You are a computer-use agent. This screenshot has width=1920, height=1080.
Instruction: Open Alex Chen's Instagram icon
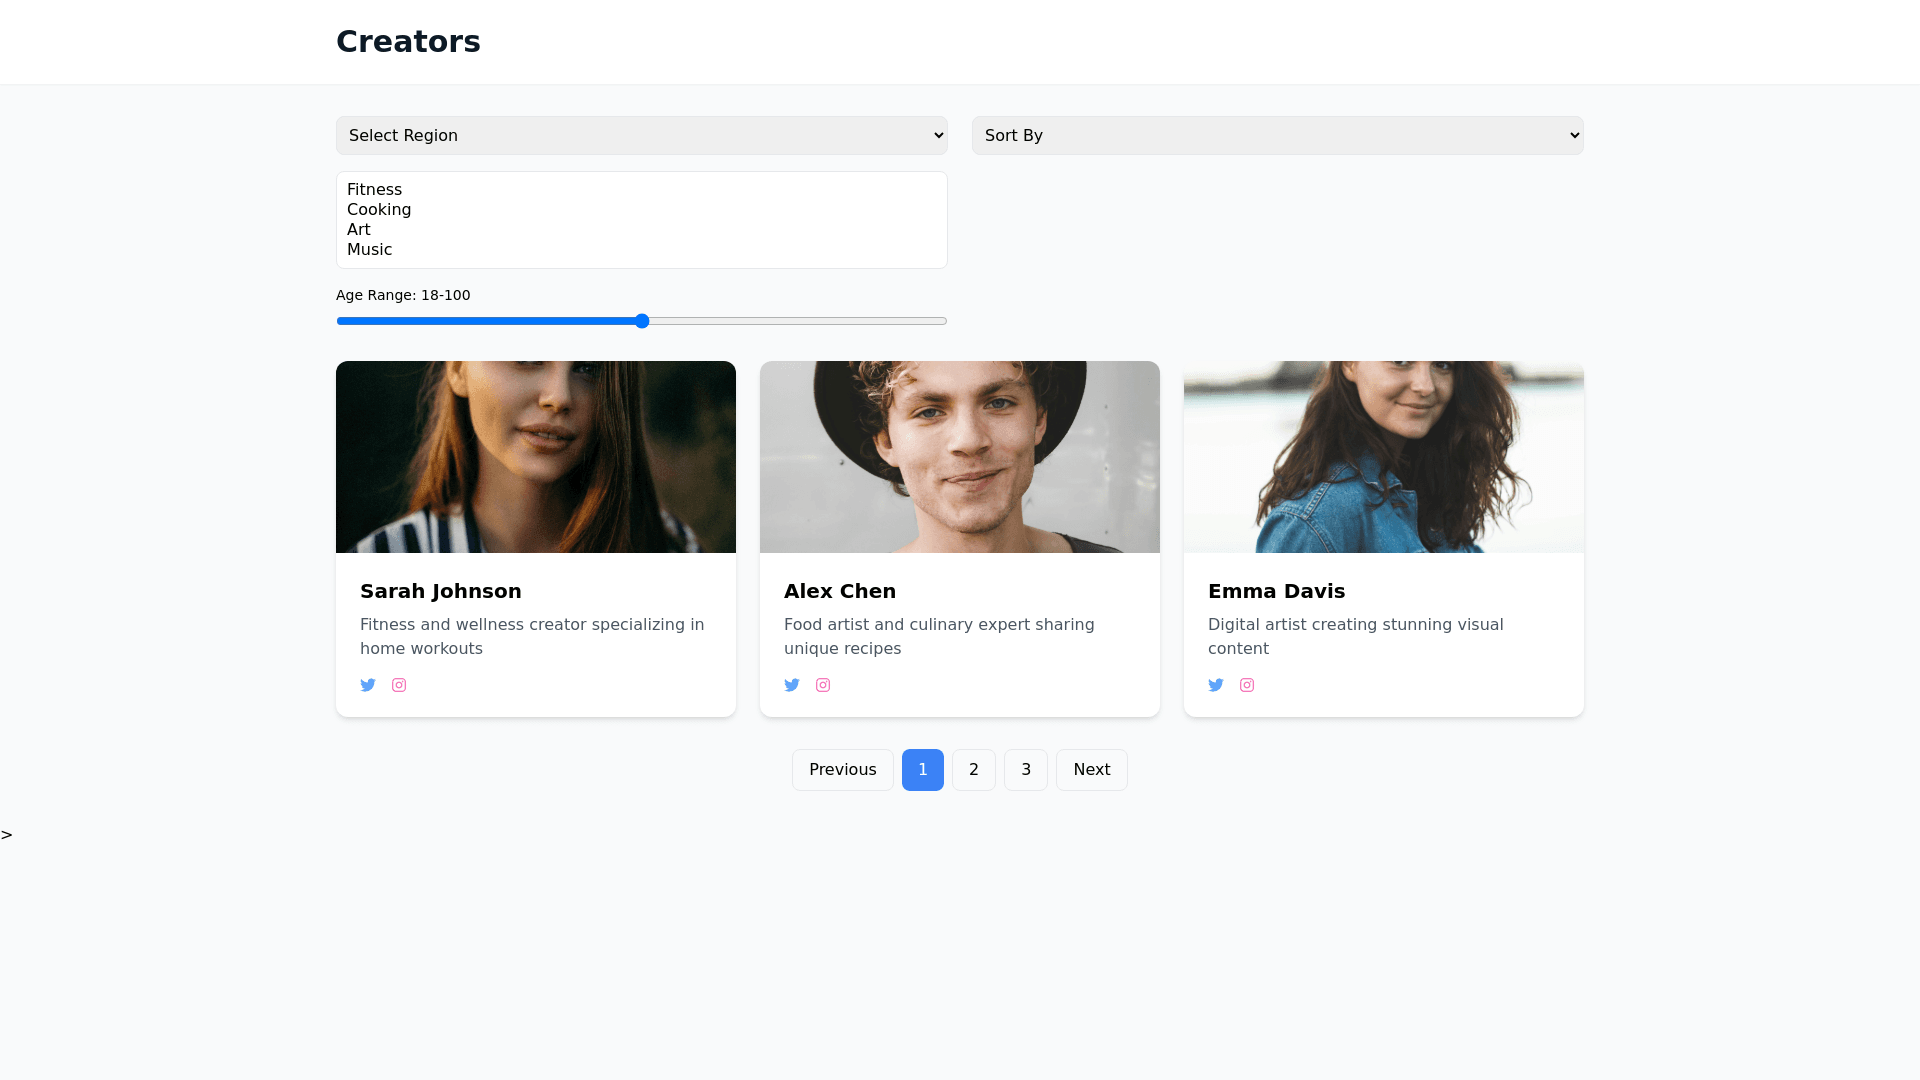pos(823,685)
